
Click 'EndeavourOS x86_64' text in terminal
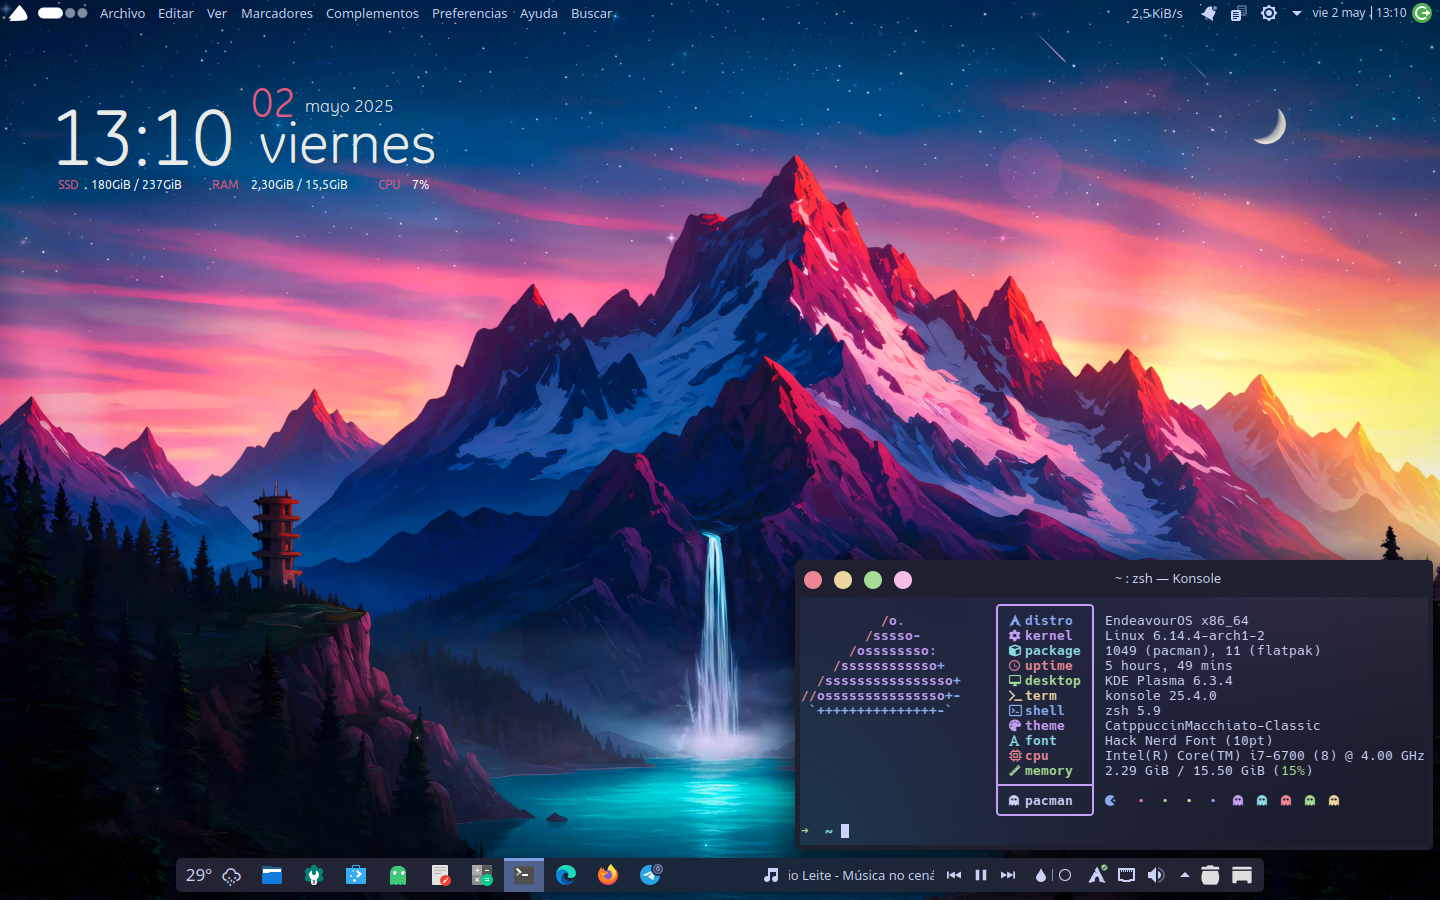point(1177,621)
